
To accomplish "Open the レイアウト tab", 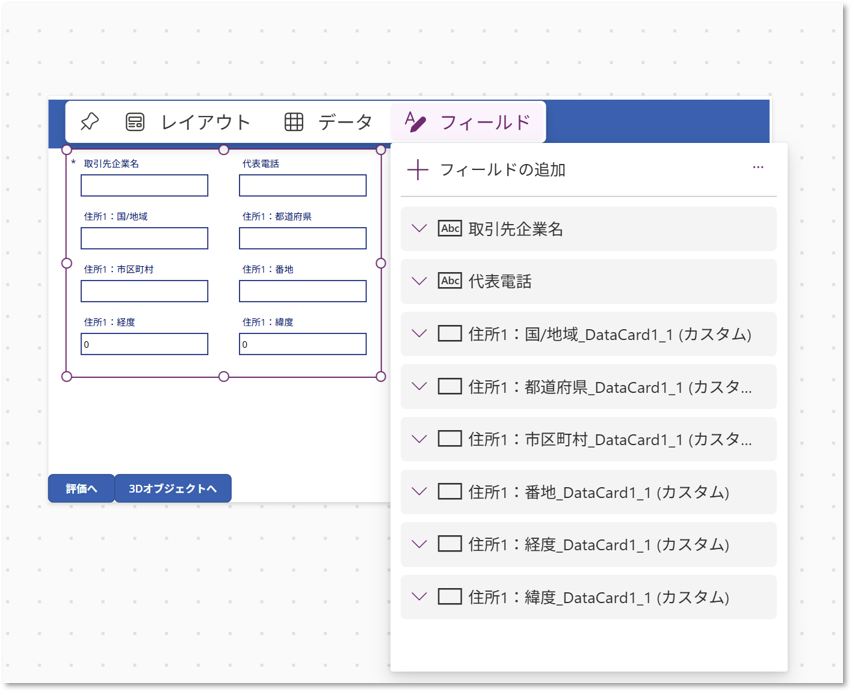I will click(188, 122).
